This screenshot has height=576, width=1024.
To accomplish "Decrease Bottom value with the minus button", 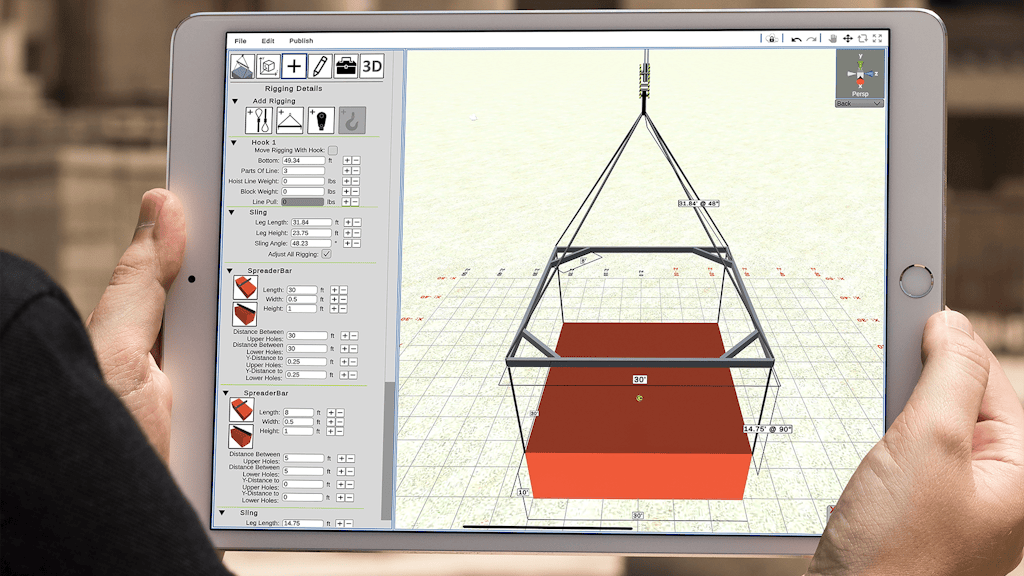I will tap(355, 160).
